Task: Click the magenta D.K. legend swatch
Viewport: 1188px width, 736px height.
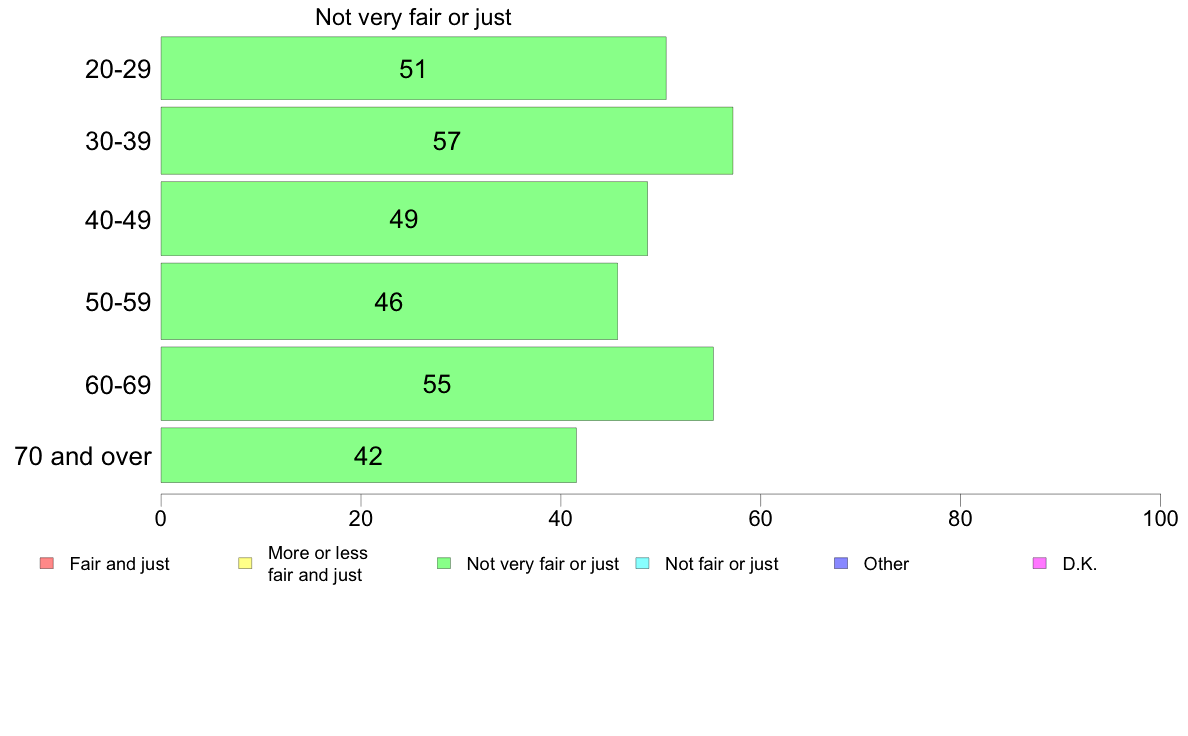Action: [1039, 564]
